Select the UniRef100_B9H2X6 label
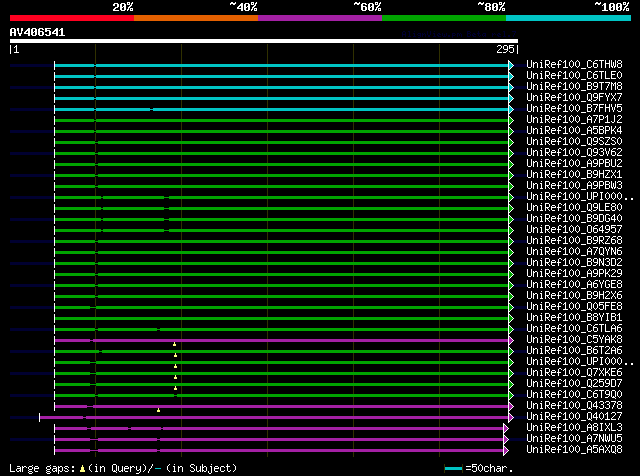 click(x=574, y=296)
